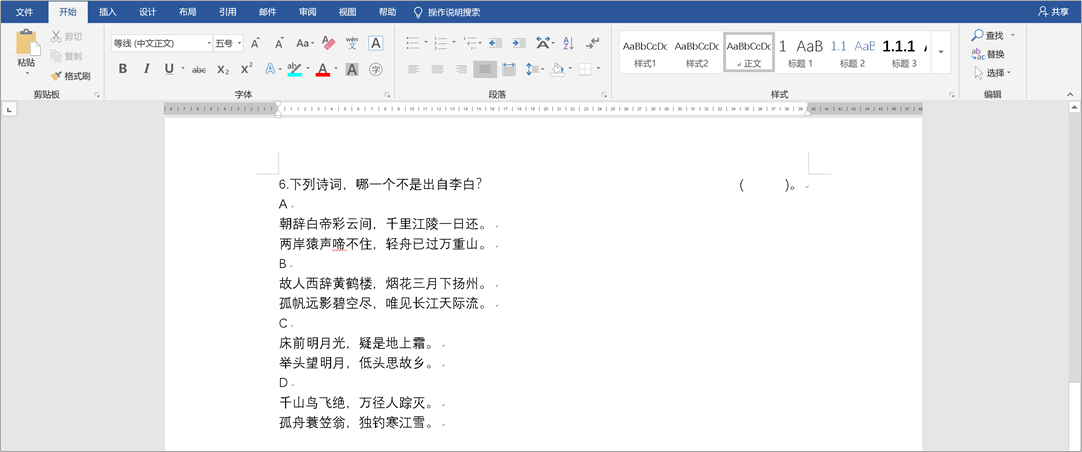Viewport: 1082px width, 452px height.
Task: Switch to the 插入 (Insert) tab
Action: pyautogui.click(x=108, y=12)
